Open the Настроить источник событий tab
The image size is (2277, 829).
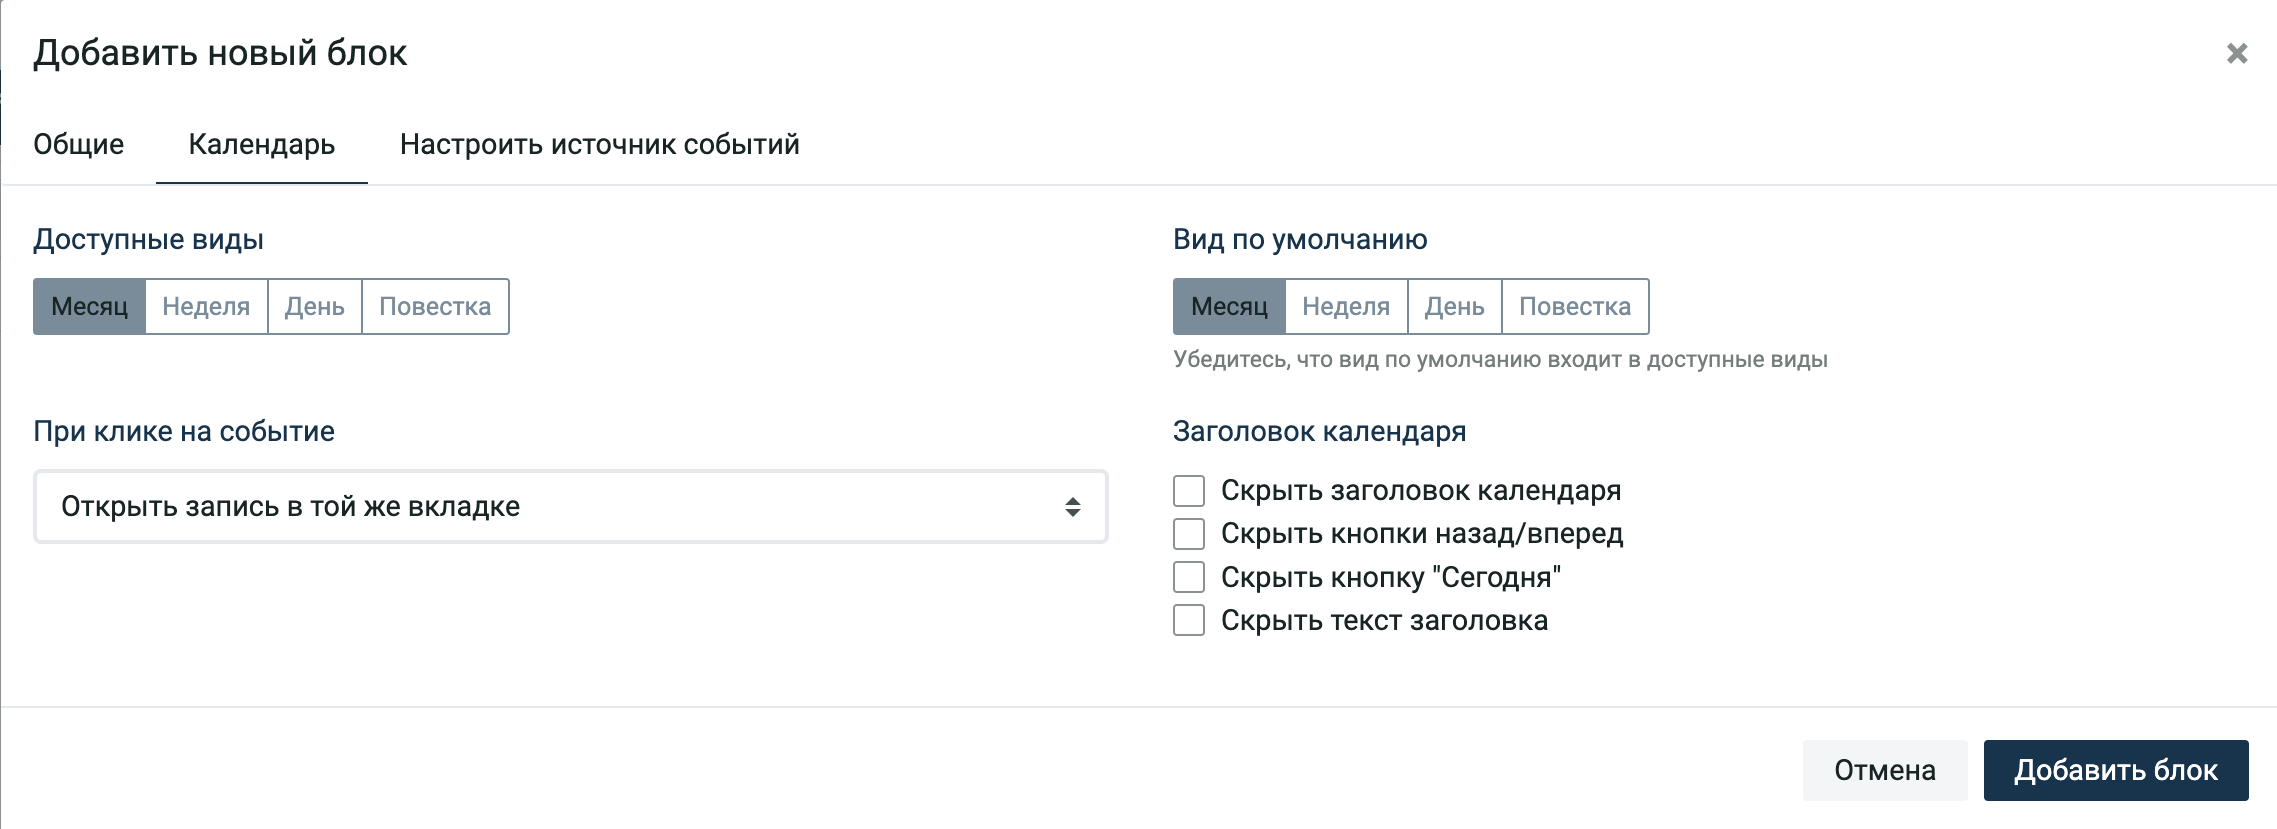click(600, 144)
